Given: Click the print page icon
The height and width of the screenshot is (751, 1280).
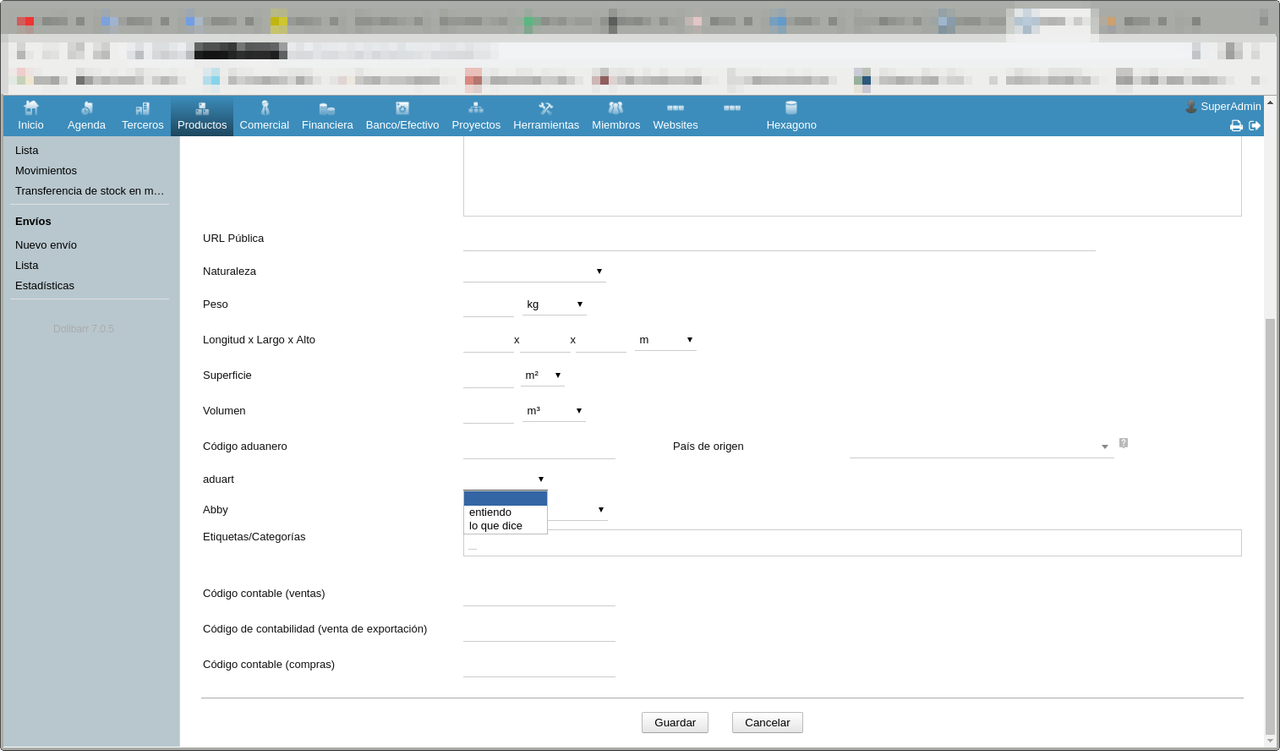Looking at the screenshot, I should click(1236, 126).
